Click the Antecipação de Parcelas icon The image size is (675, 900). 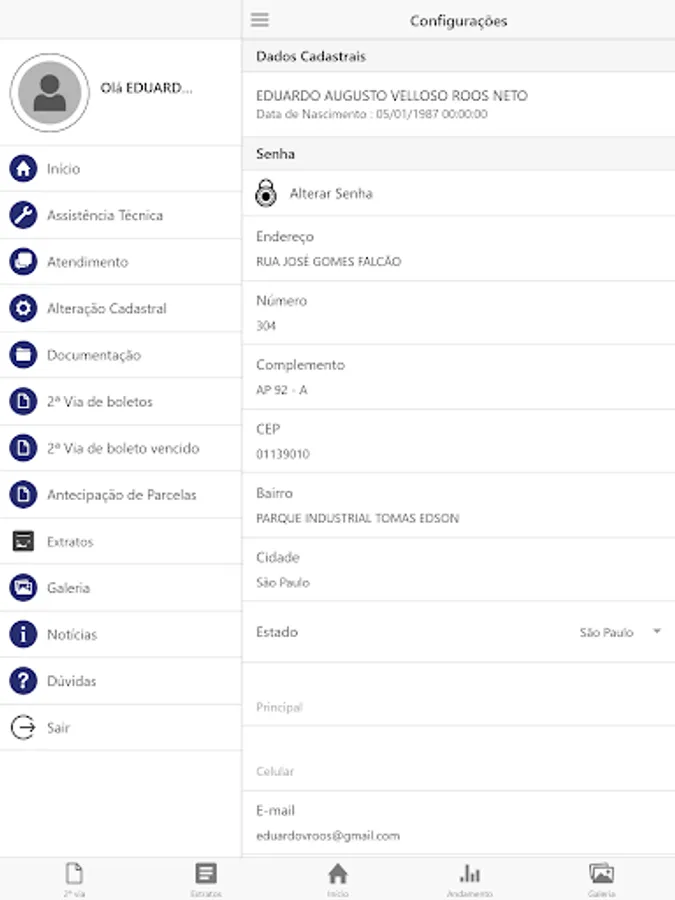point(23,494)
